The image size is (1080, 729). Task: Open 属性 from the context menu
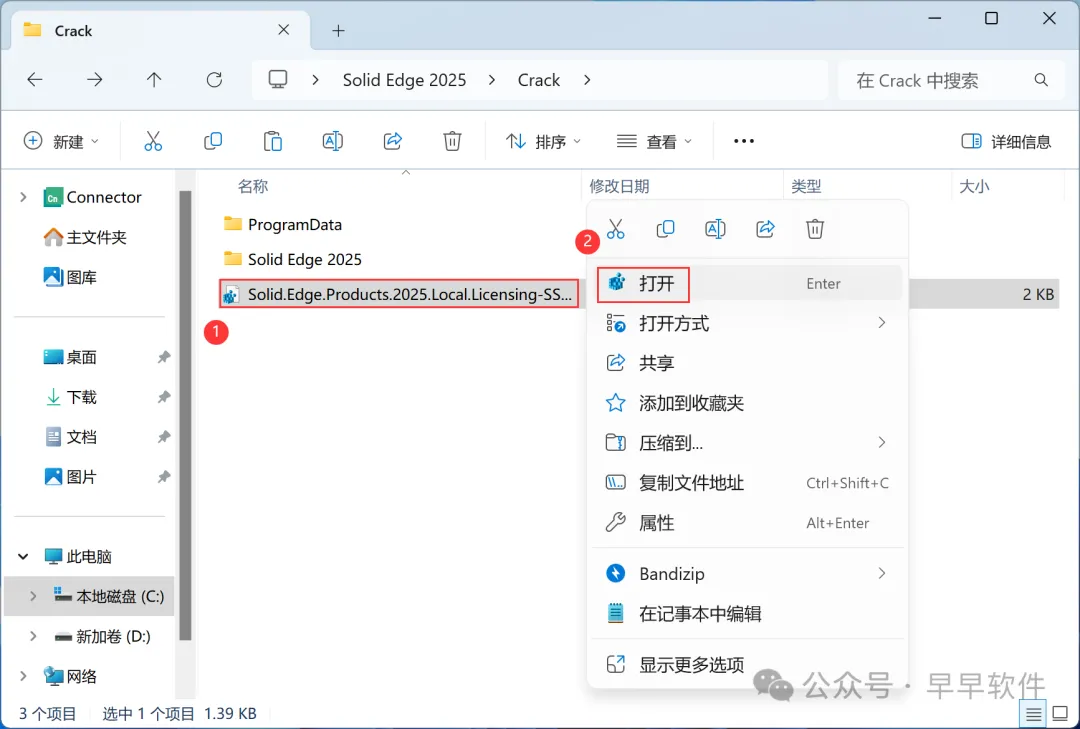pos(748,523)
